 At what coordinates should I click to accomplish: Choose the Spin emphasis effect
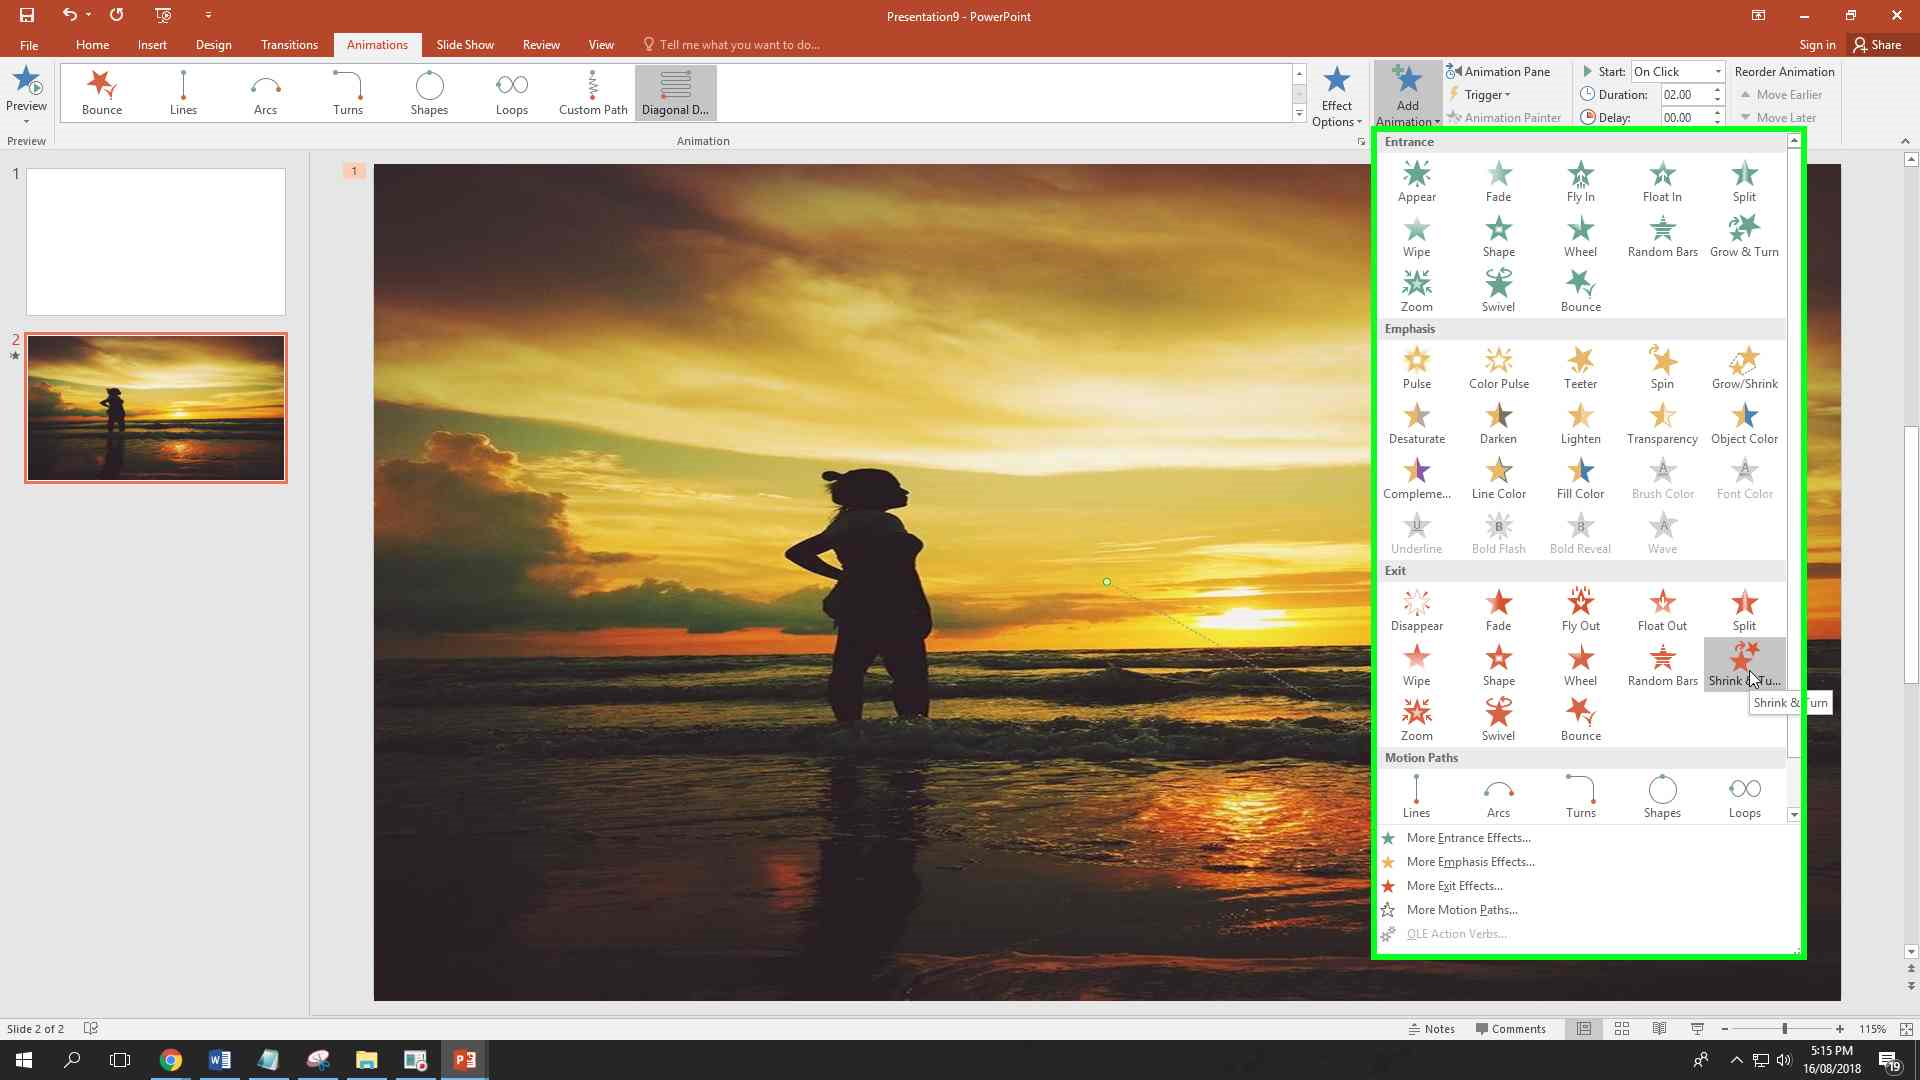click(1662, 368)
